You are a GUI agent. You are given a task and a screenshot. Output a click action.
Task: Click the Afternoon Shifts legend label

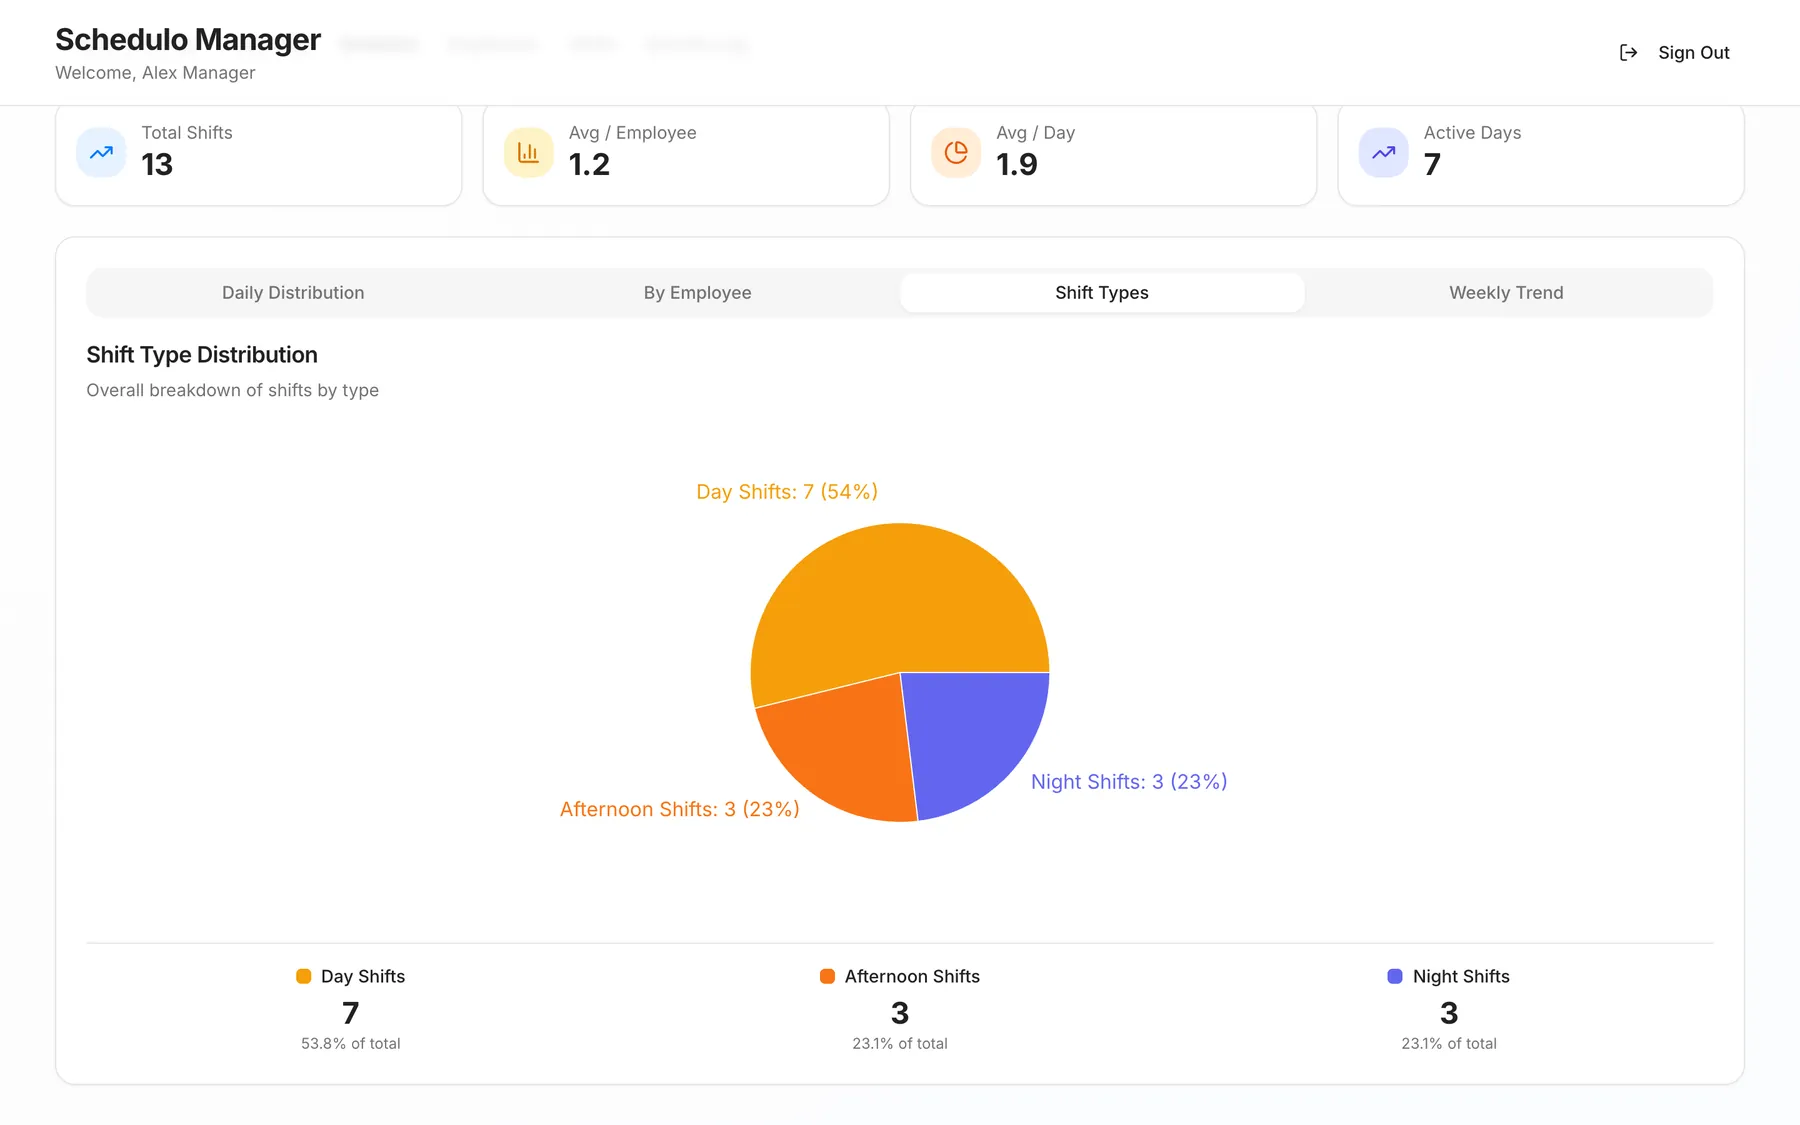pos(912,976)
